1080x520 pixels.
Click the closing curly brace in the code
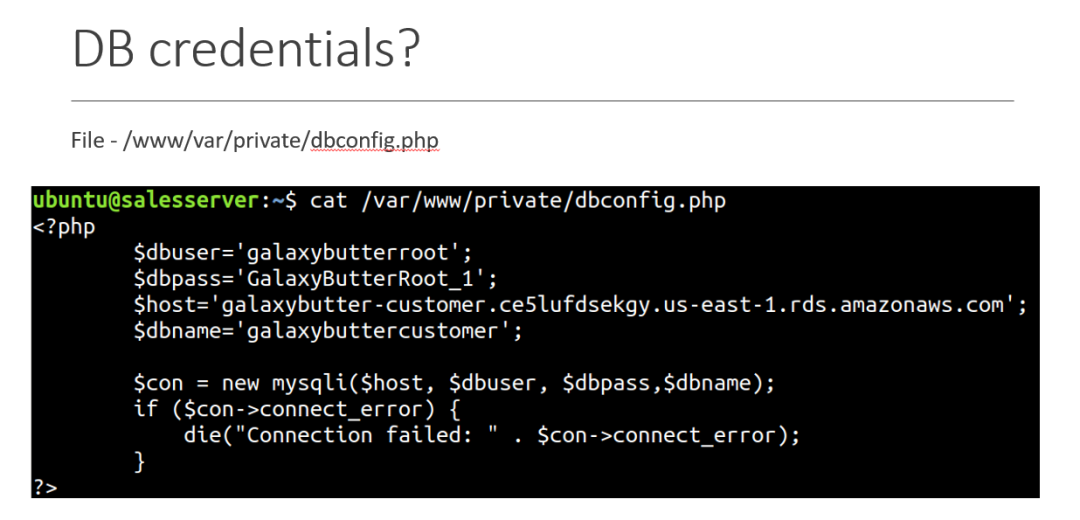tap(140, 461)
